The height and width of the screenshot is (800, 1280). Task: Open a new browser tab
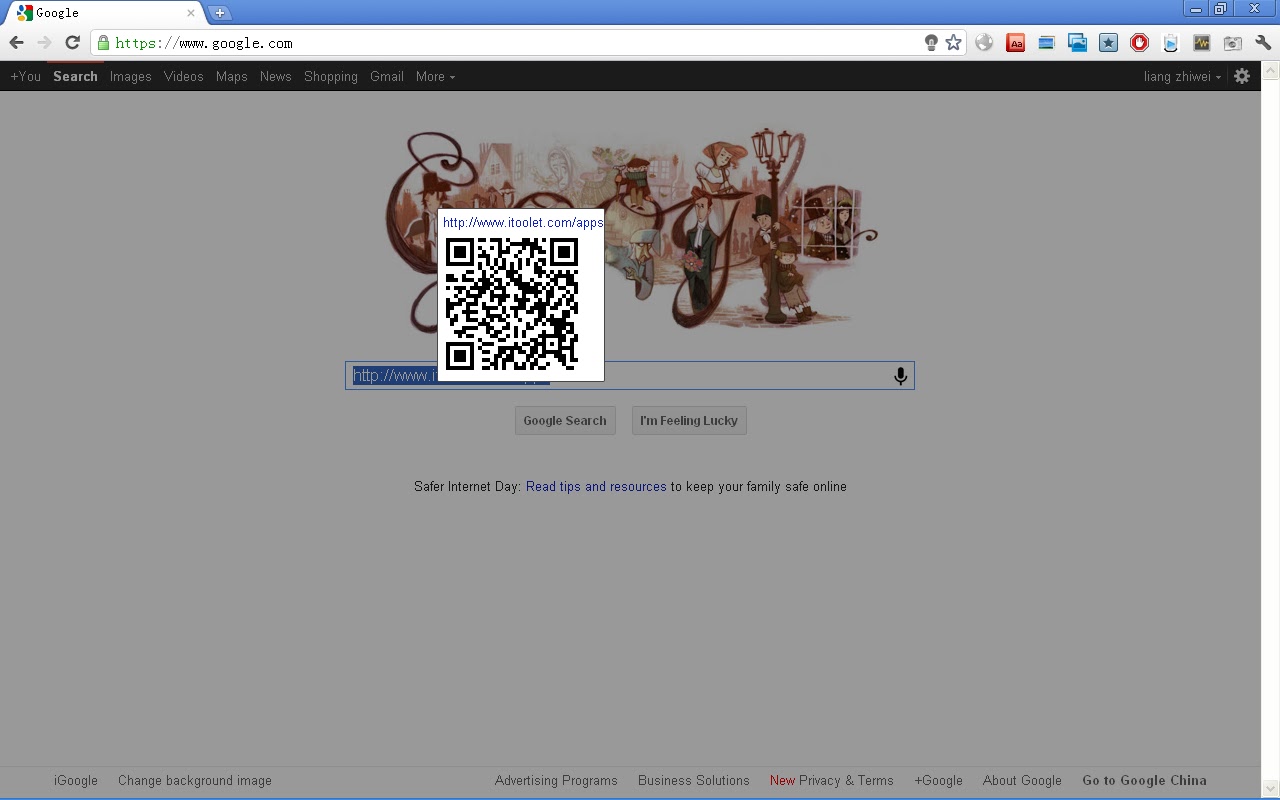(220, 13)
